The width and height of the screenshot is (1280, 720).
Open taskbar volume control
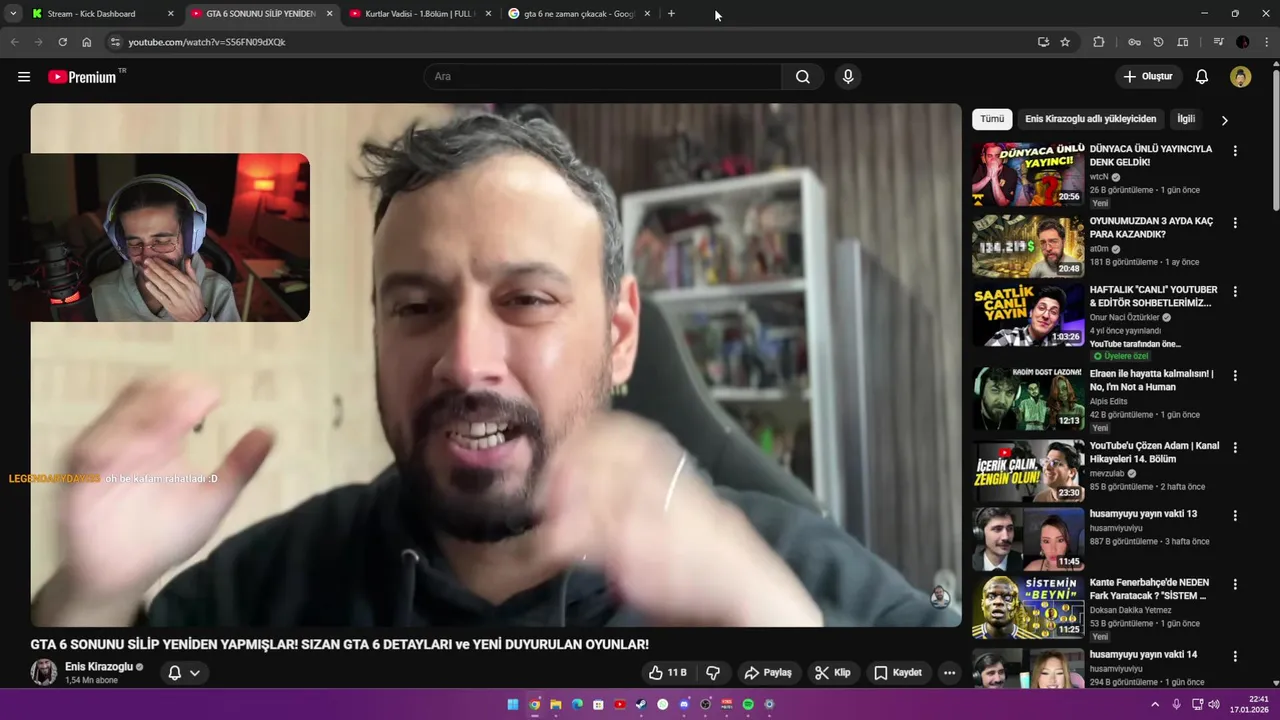pyautogui.click(x=1214, y=704)
